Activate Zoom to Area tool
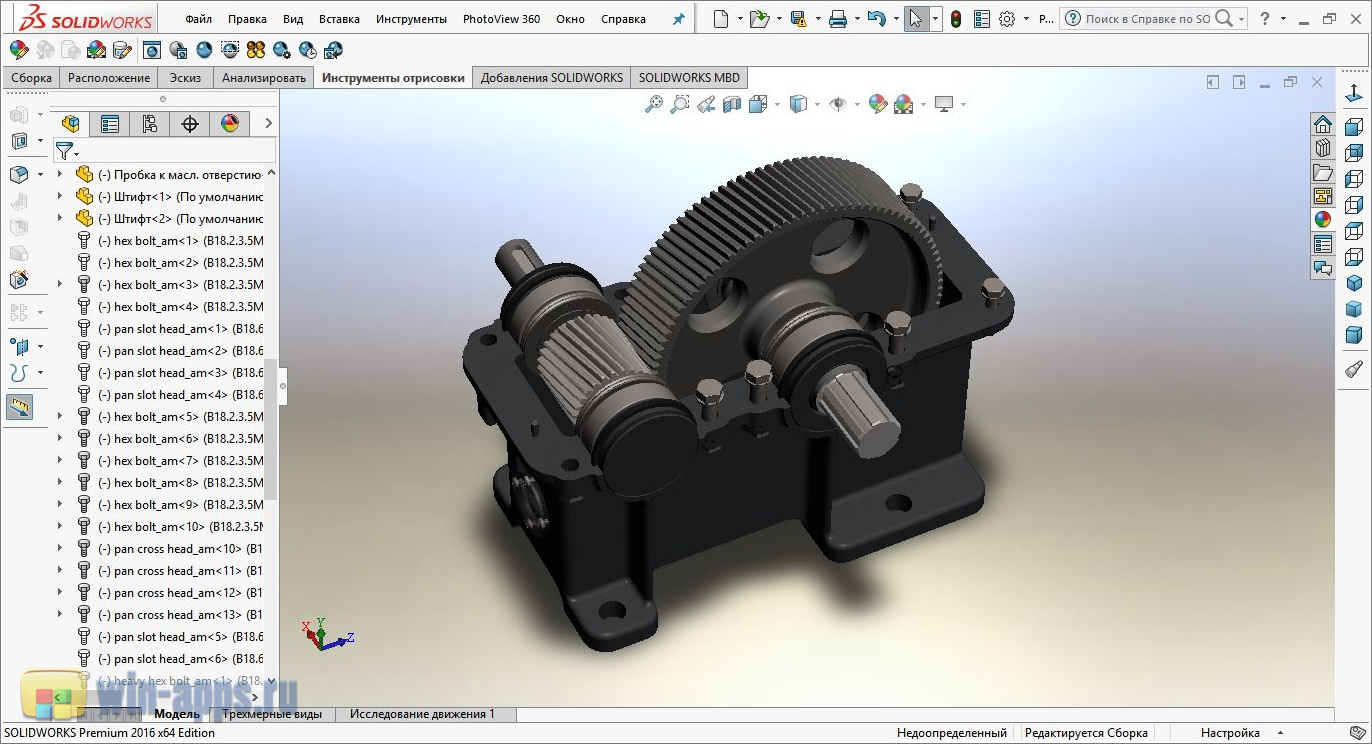 (680, 103)
